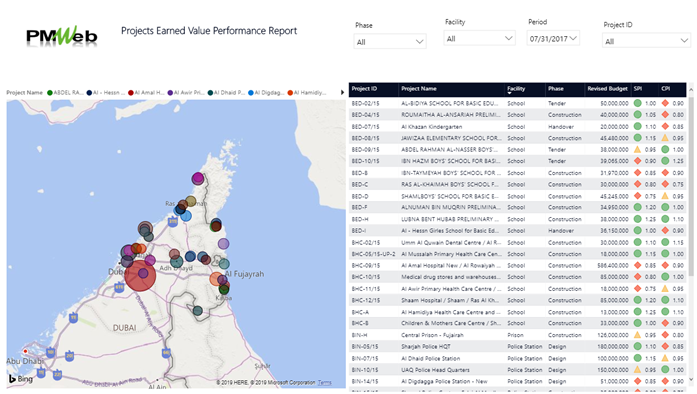Click the red SPI indicator for BIN-14/15

pyautogui.click(x=637, y=381)
